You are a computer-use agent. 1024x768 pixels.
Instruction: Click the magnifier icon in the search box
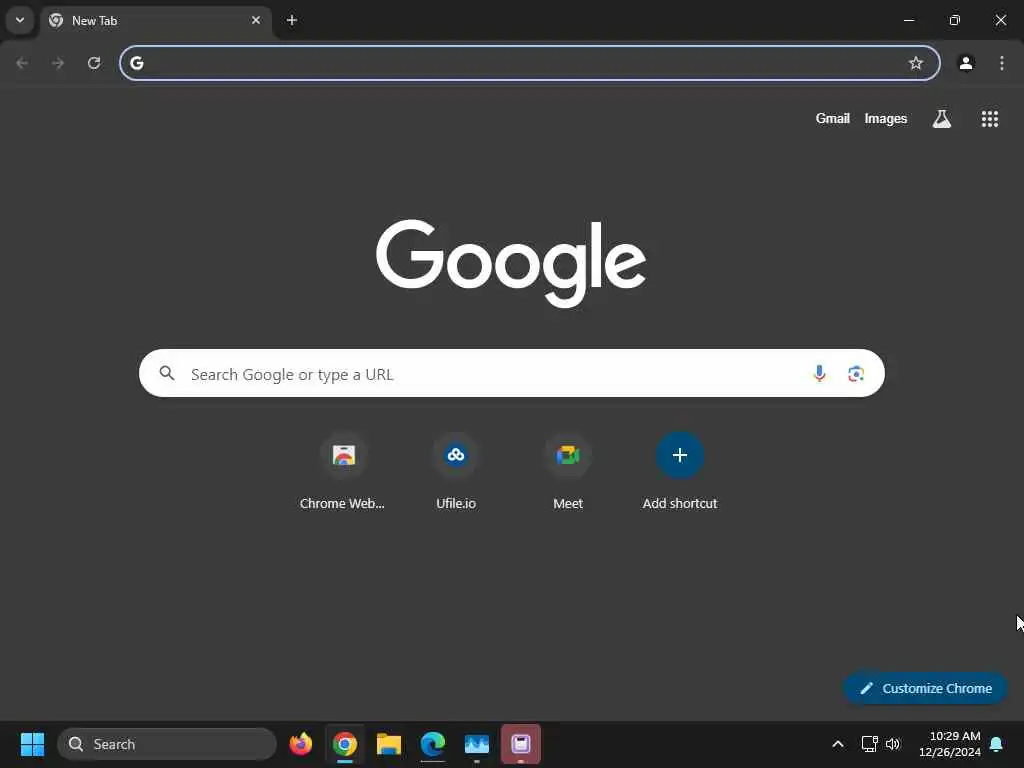coord(167,373)
